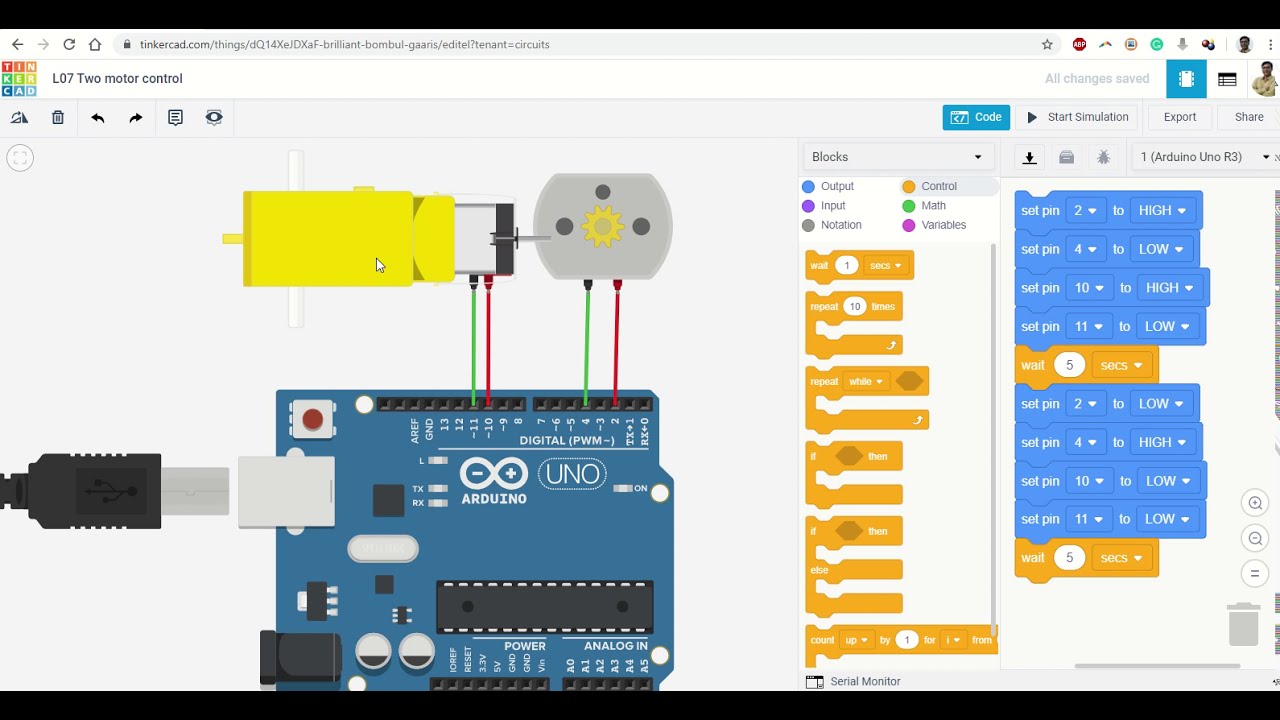Open the Blocks edit mode dropdown

897,157
